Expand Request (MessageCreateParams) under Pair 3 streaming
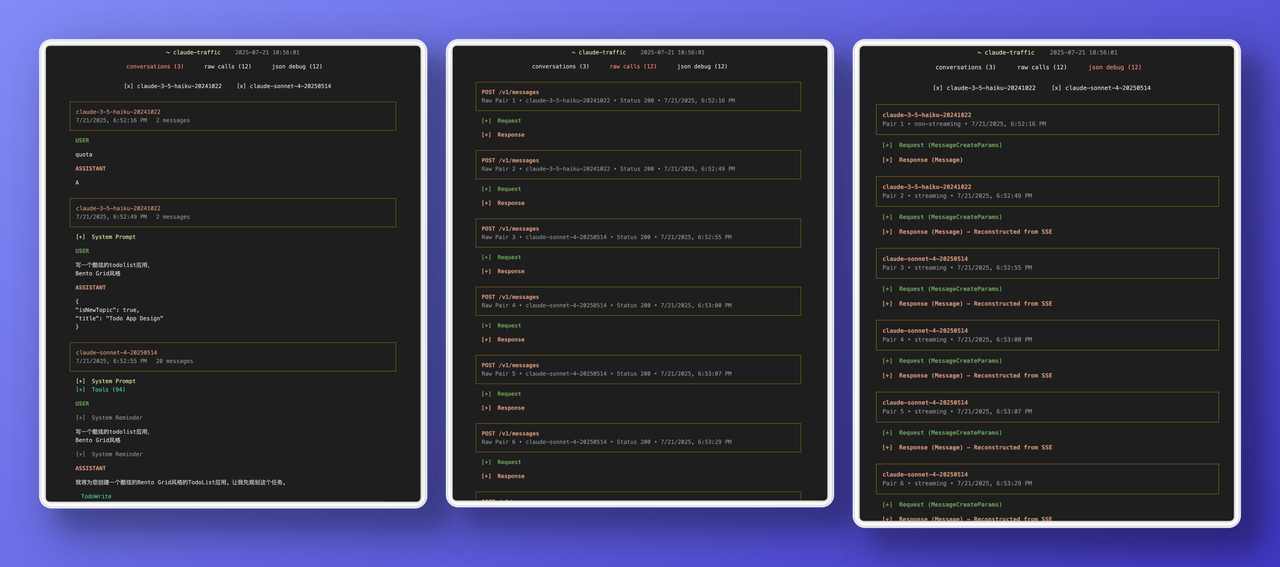Screen dimensions: 1280x567 (942, 289)
